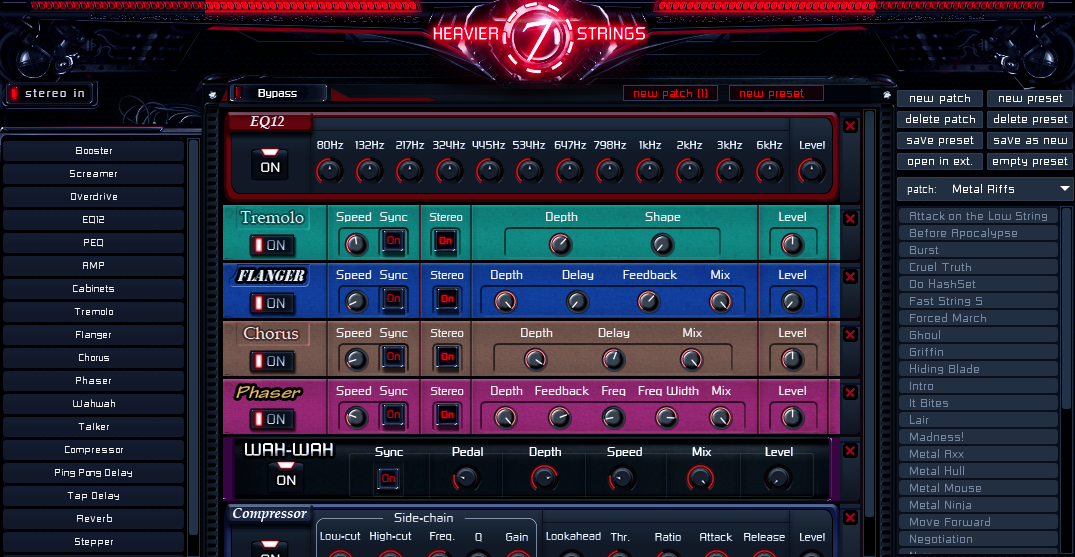The width and height of the screenshot is (1075, 557).
Task: Toggle the Tremolo ON switch
Action: tap(271, 245)
